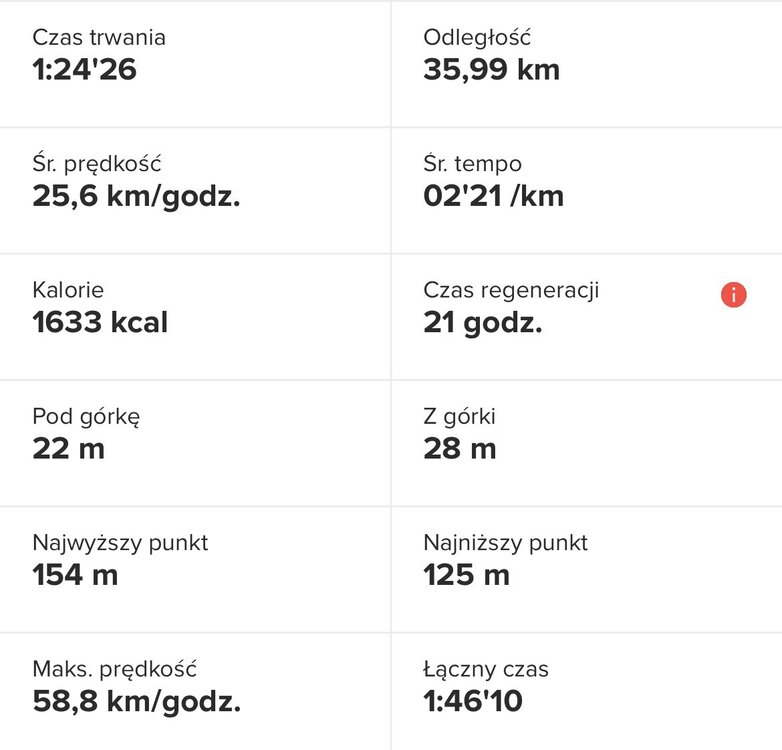Tap the 125 m lowest point value

(466, 575)
